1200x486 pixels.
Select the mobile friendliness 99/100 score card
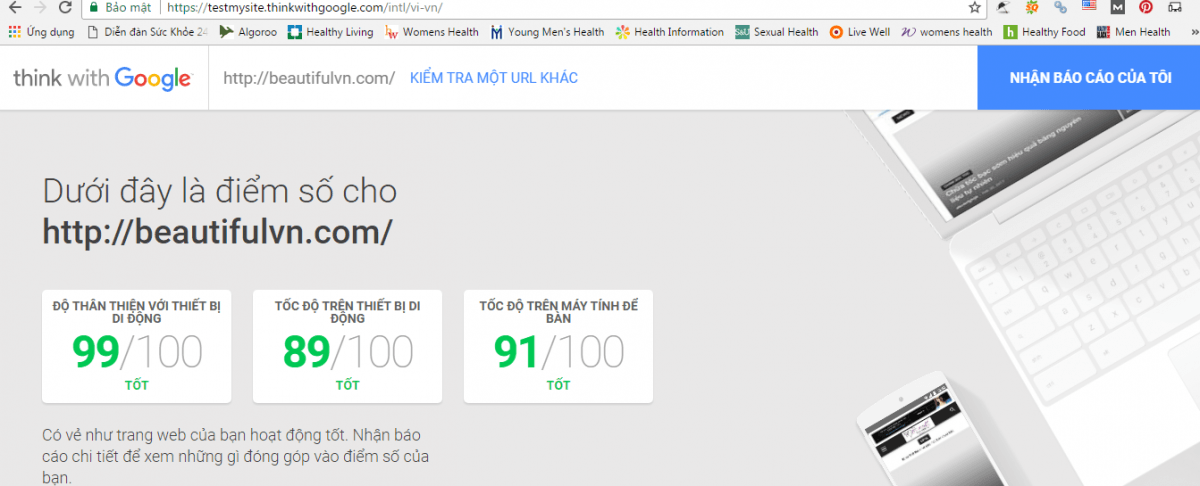[x=137, y=346]
